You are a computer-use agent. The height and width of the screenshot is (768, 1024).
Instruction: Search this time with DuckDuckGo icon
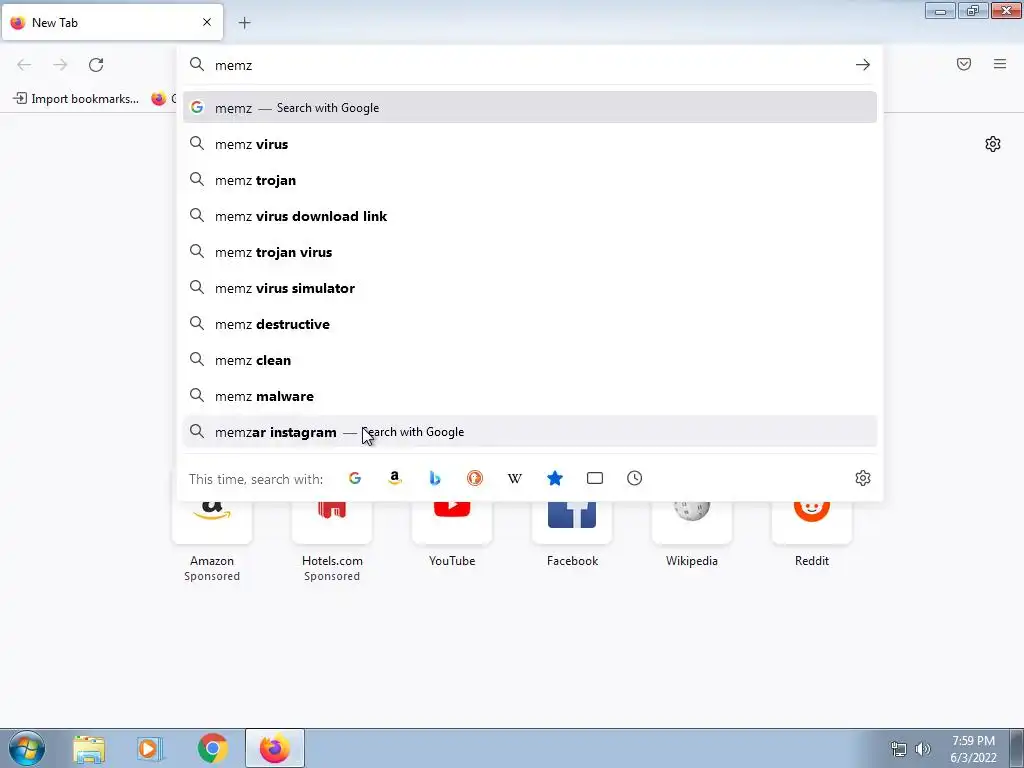point(475,478)
